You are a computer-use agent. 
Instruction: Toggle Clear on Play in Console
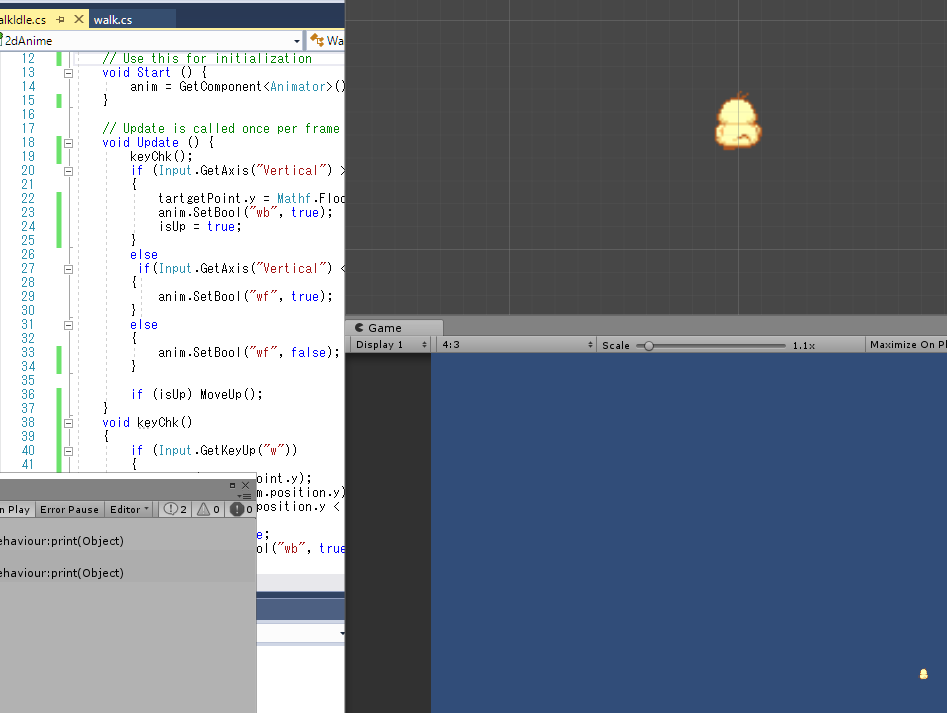click(x=16, y=510)
